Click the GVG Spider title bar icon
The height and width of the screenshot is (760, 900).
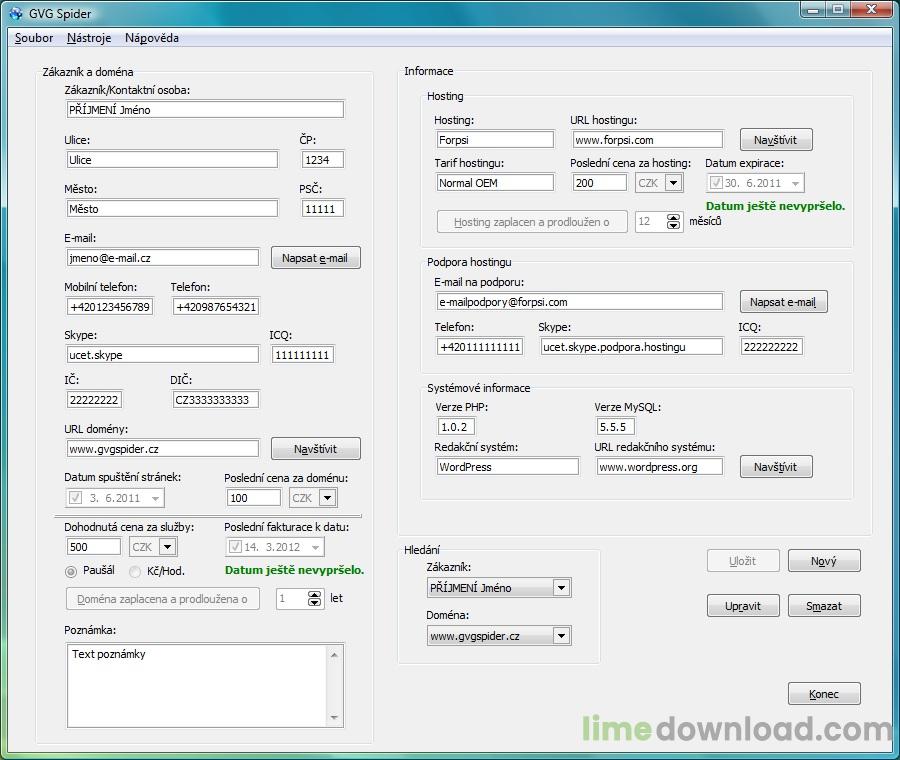click(16, 13)
